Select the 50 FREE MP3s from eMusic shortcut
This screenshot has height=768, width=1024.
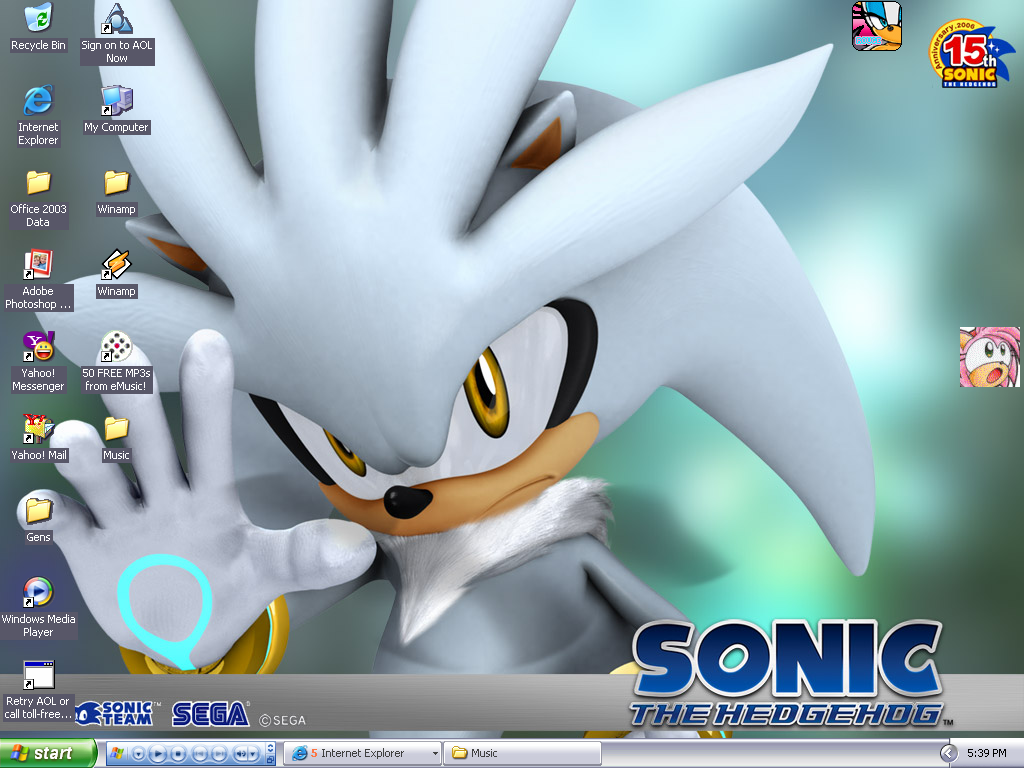(x=117, y=362)
